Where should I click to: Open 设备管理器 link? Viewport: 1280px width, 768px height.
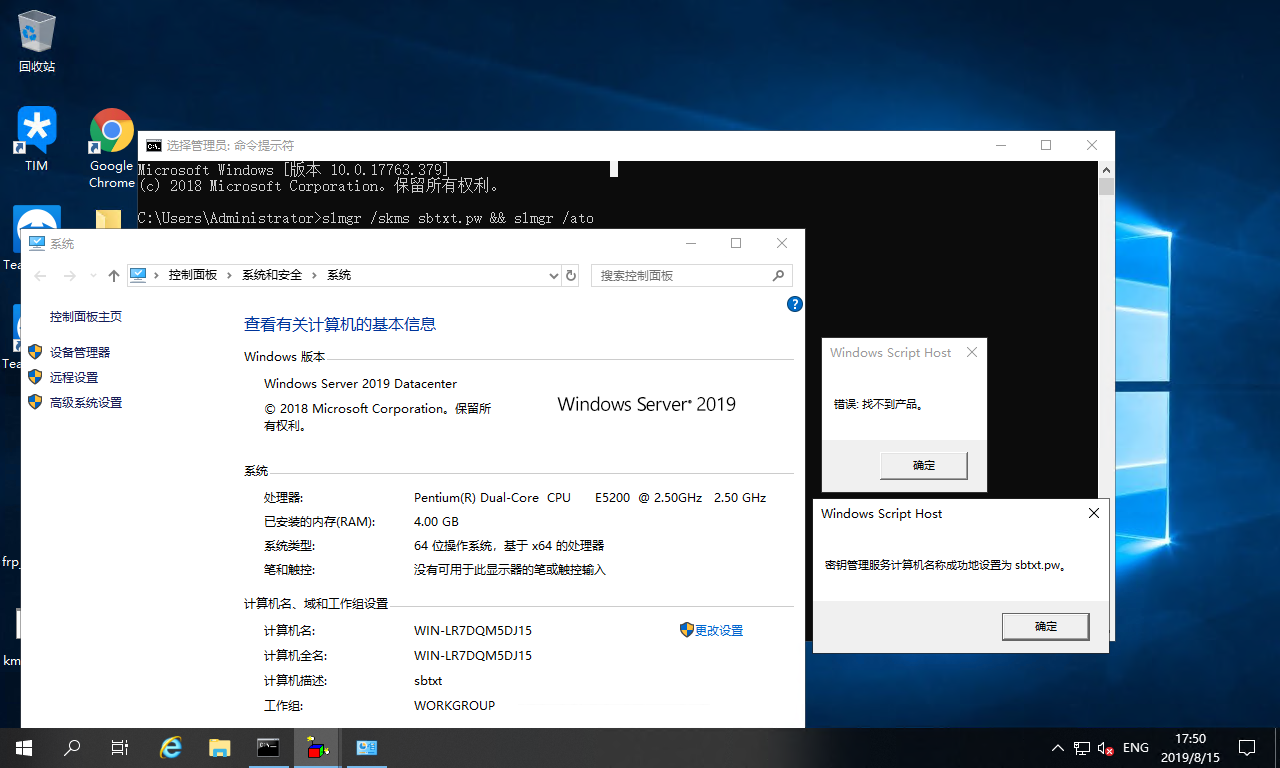point(80,352)
